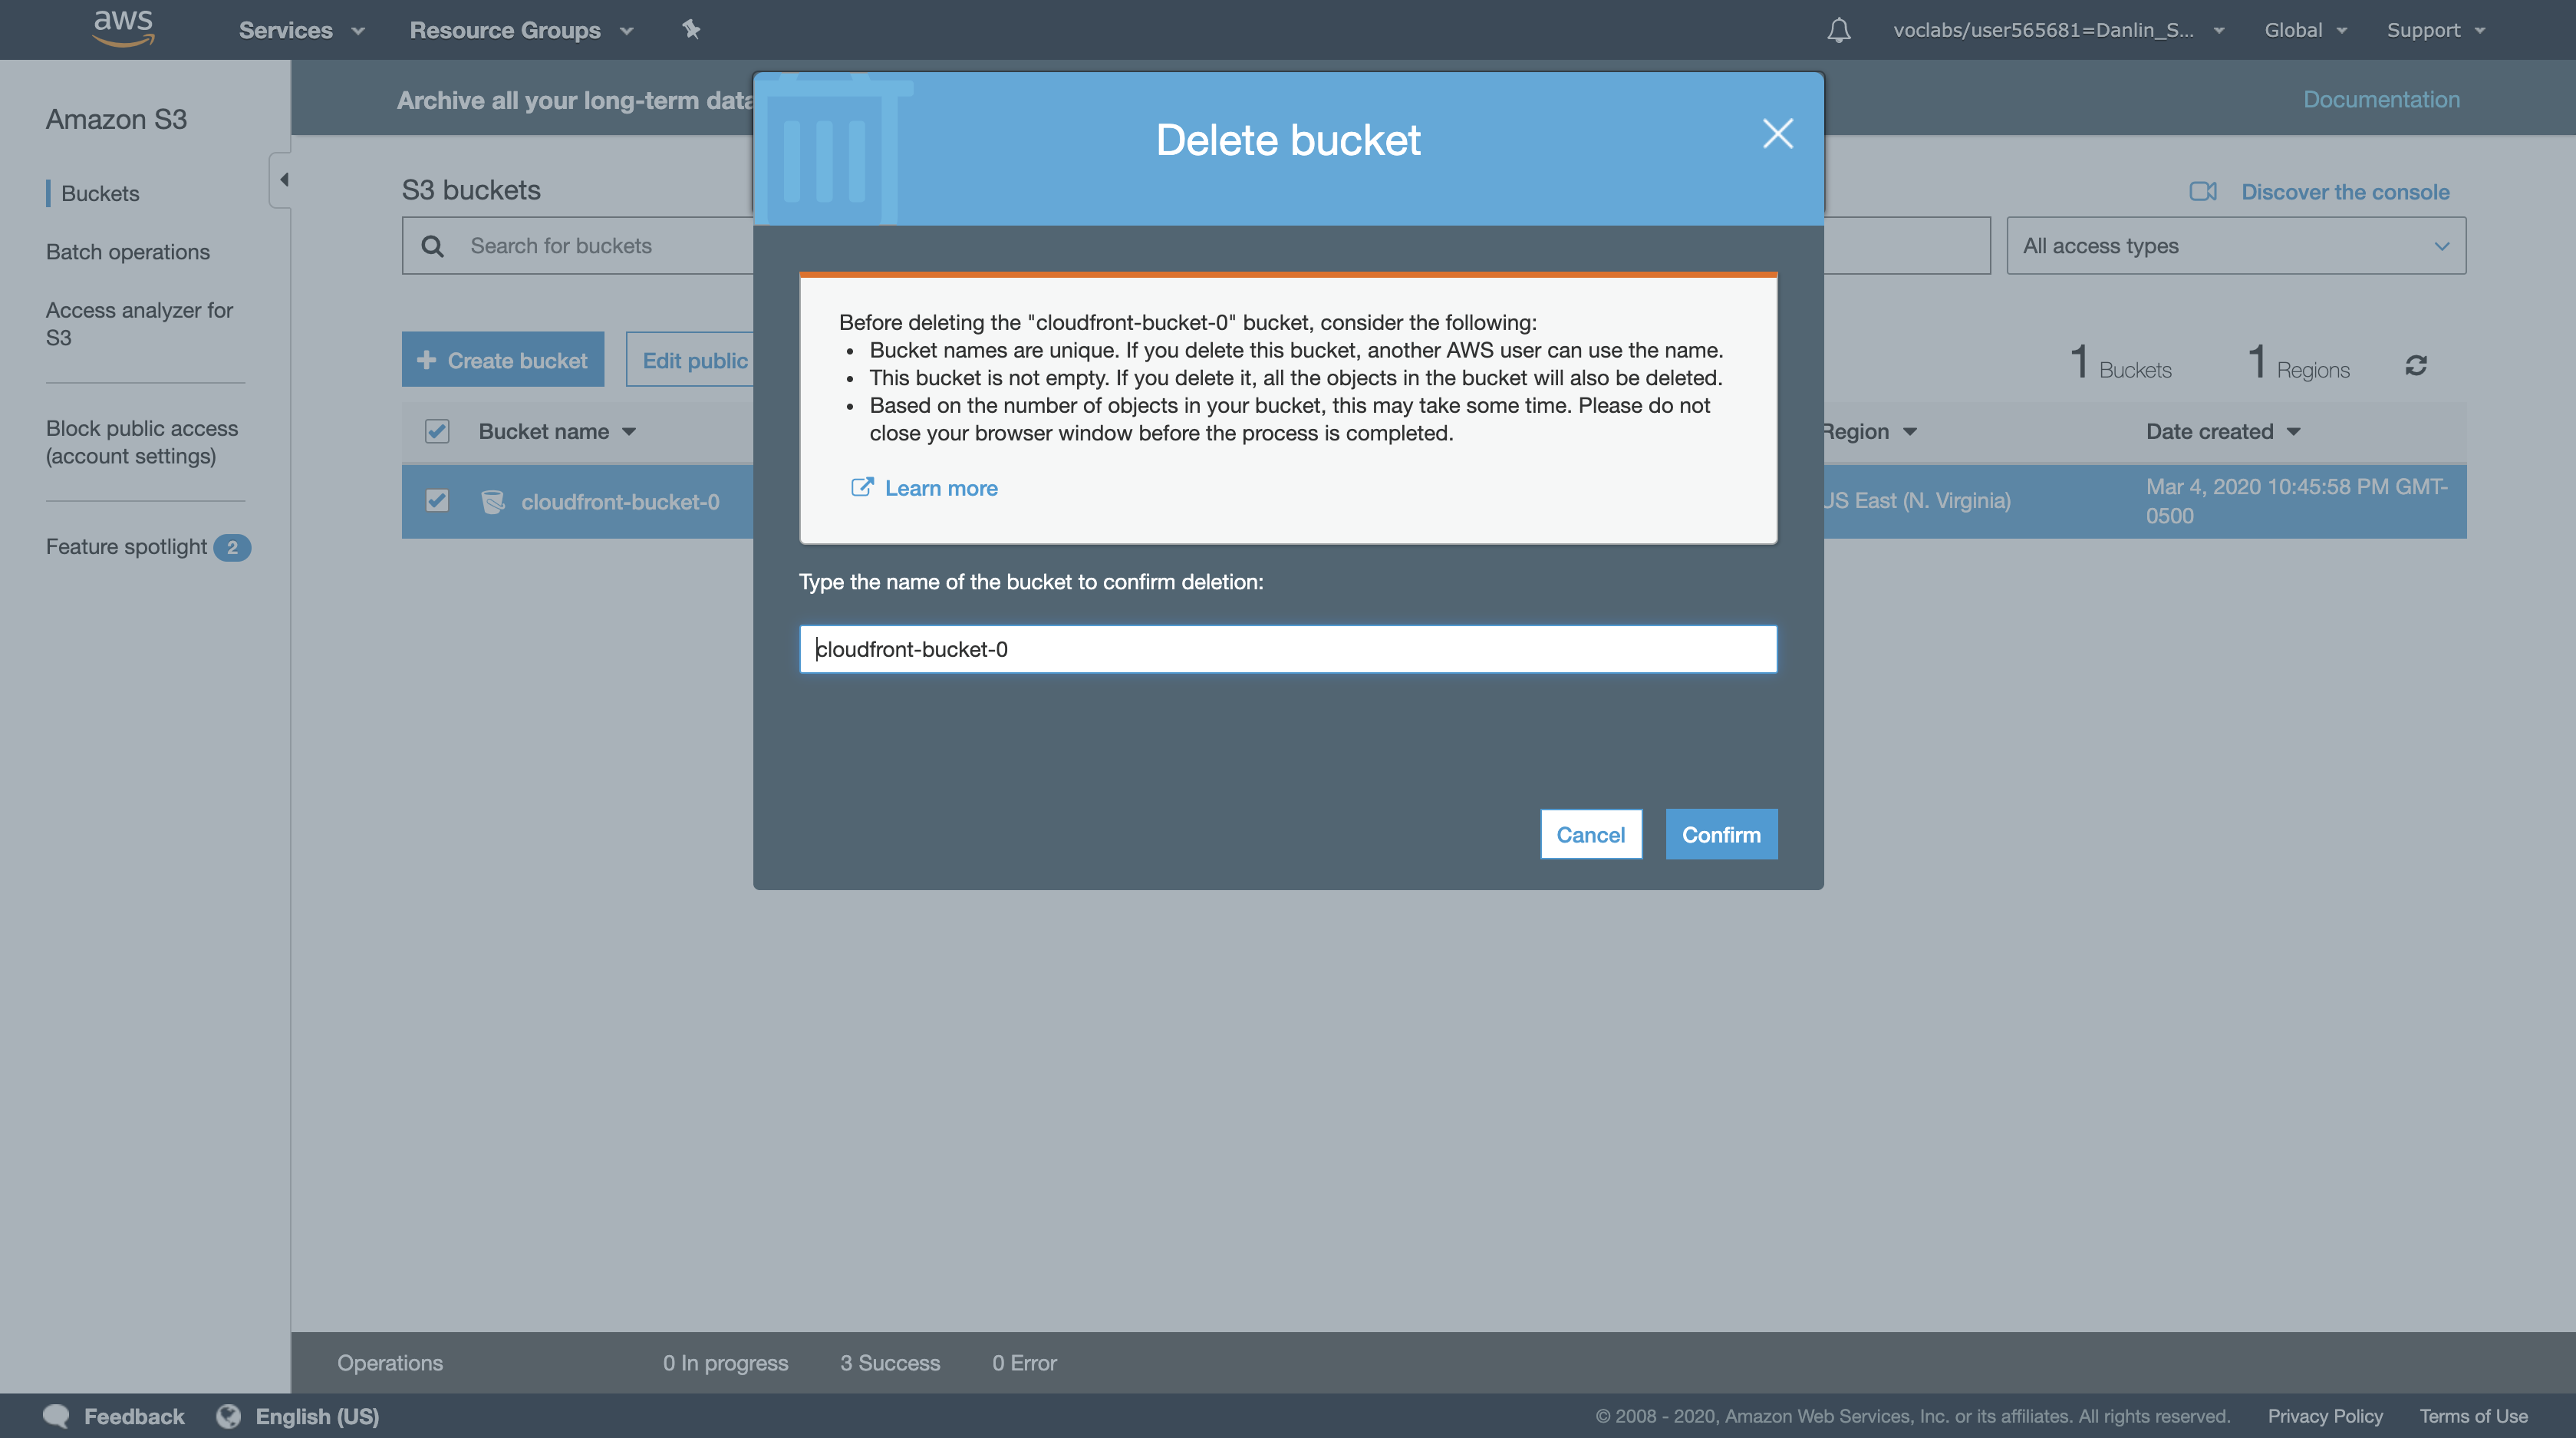Image resolution: width=2576 pixels, height=1438 pixels.
Task: Open the Global region dropdown
Action: (x=2304, y=30)
